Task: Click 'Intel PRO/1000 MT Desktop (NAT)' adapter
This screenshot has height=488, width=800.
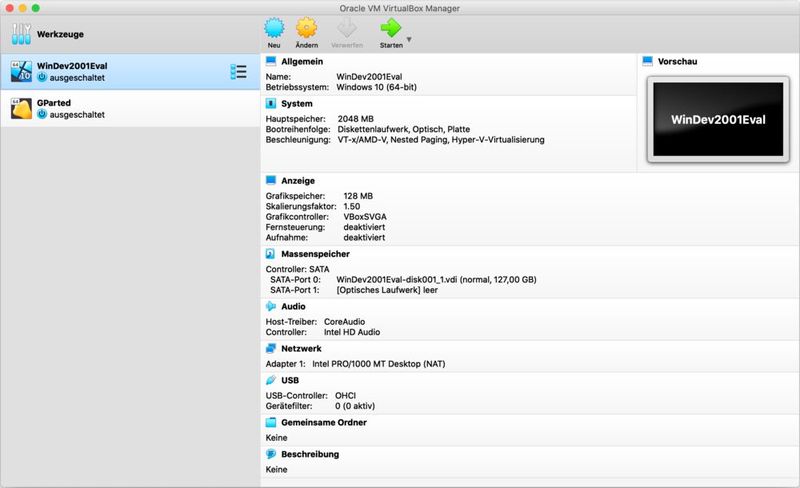Action: (x=379, y=364)
